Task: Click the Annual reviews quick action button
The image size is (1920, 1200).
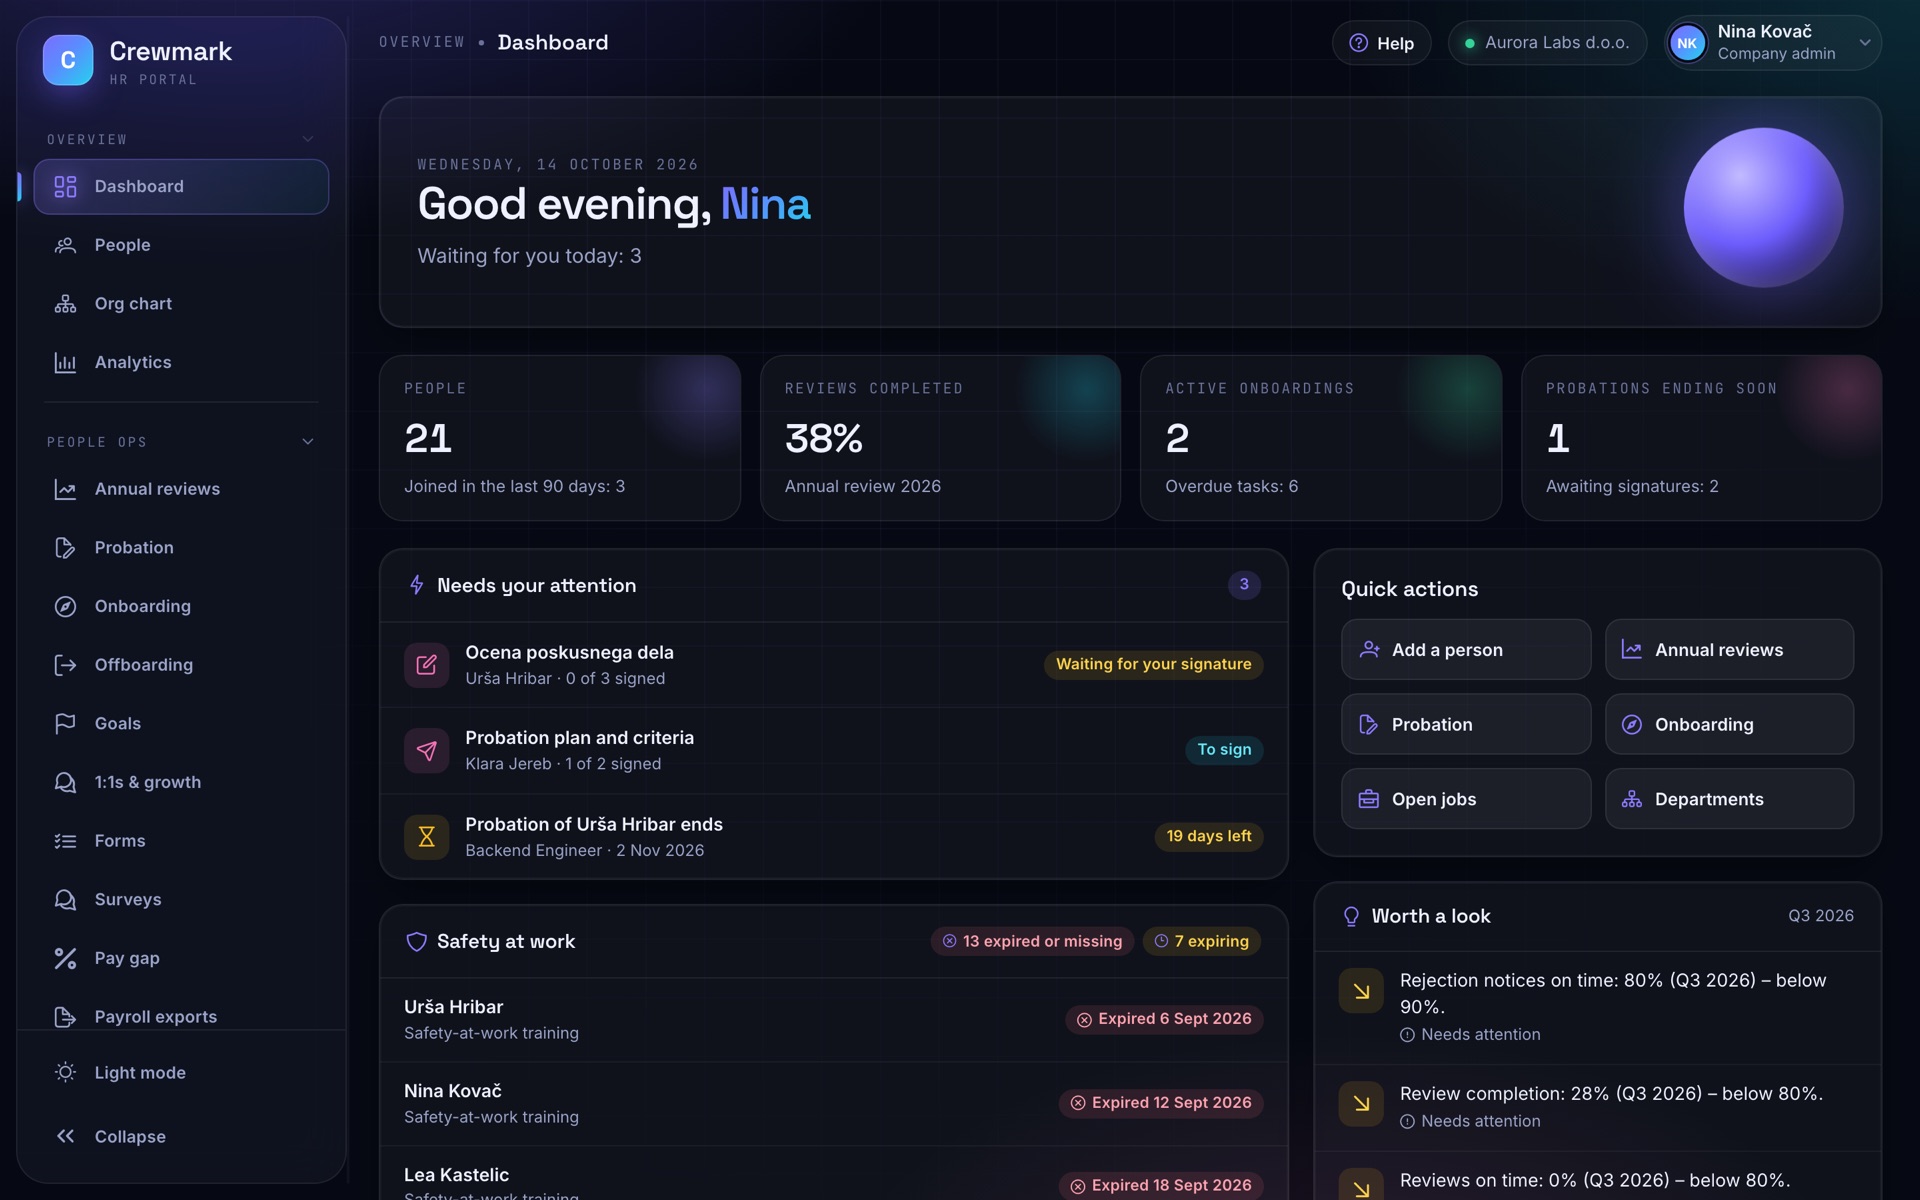Action: click(x=1729, y=650)
